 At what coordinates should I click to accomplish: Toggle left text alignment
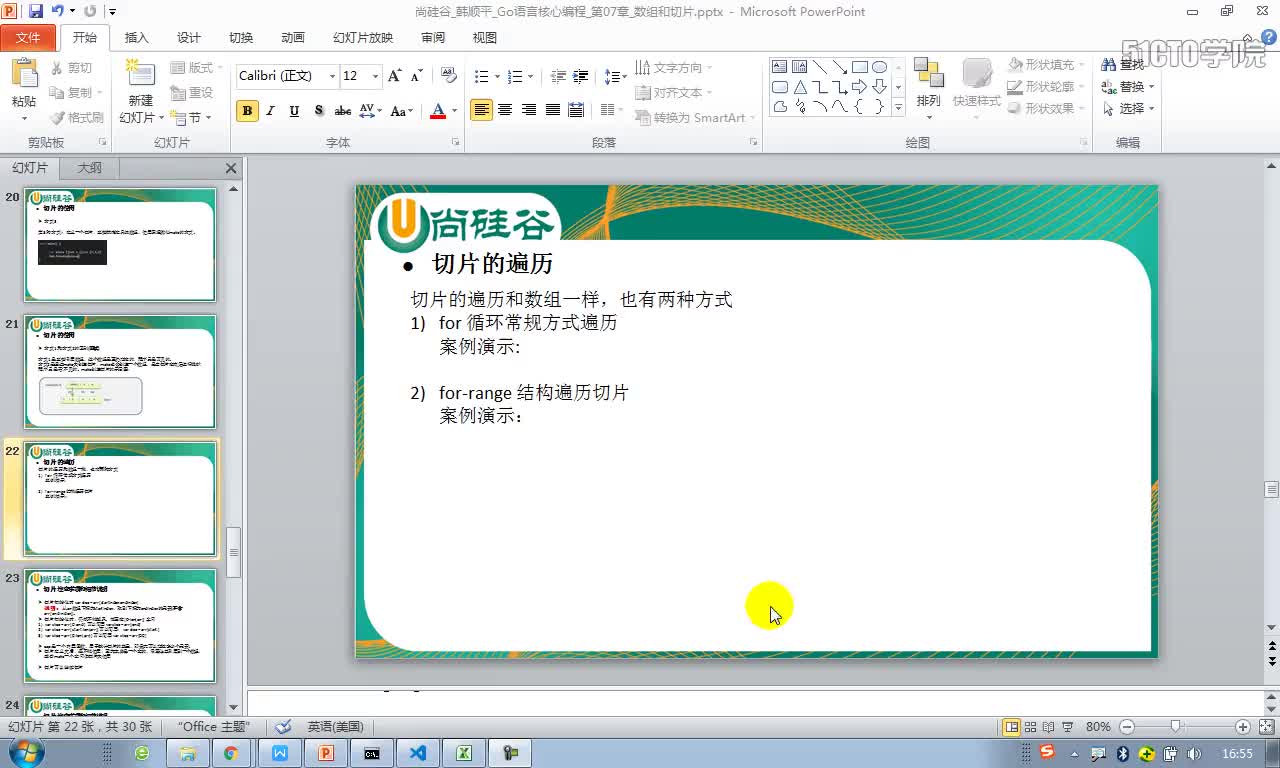(482, 110)
